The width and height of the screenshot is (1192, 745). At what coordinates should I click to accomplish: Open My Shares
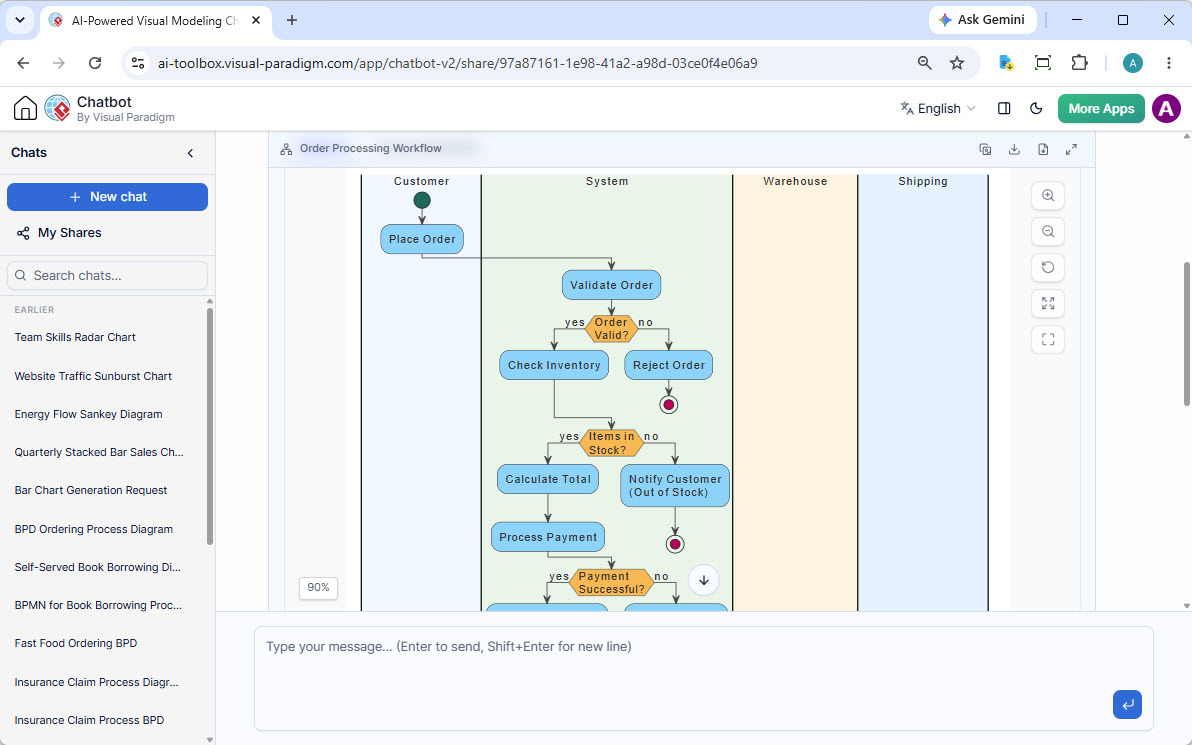click(59, 233)
